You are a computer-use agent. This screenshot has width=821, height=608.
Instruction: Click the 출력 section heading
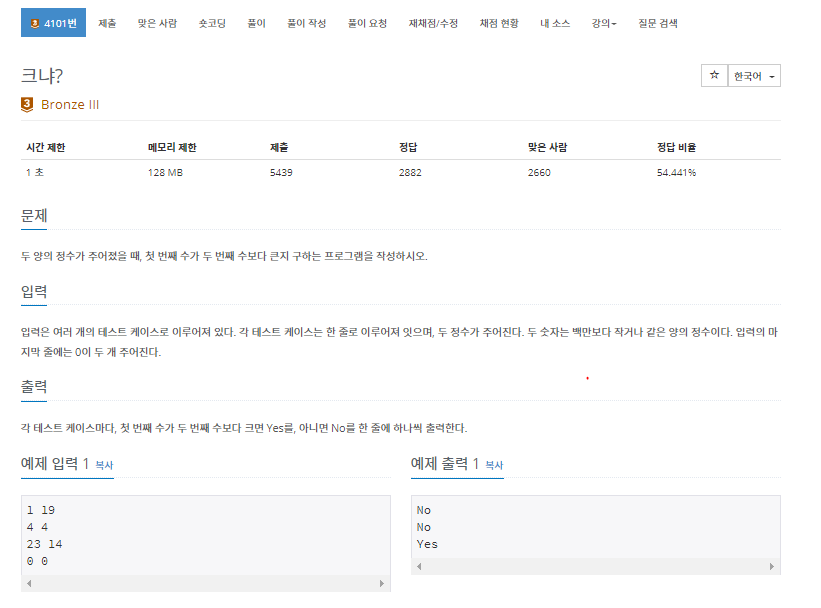tap(34, 387)
